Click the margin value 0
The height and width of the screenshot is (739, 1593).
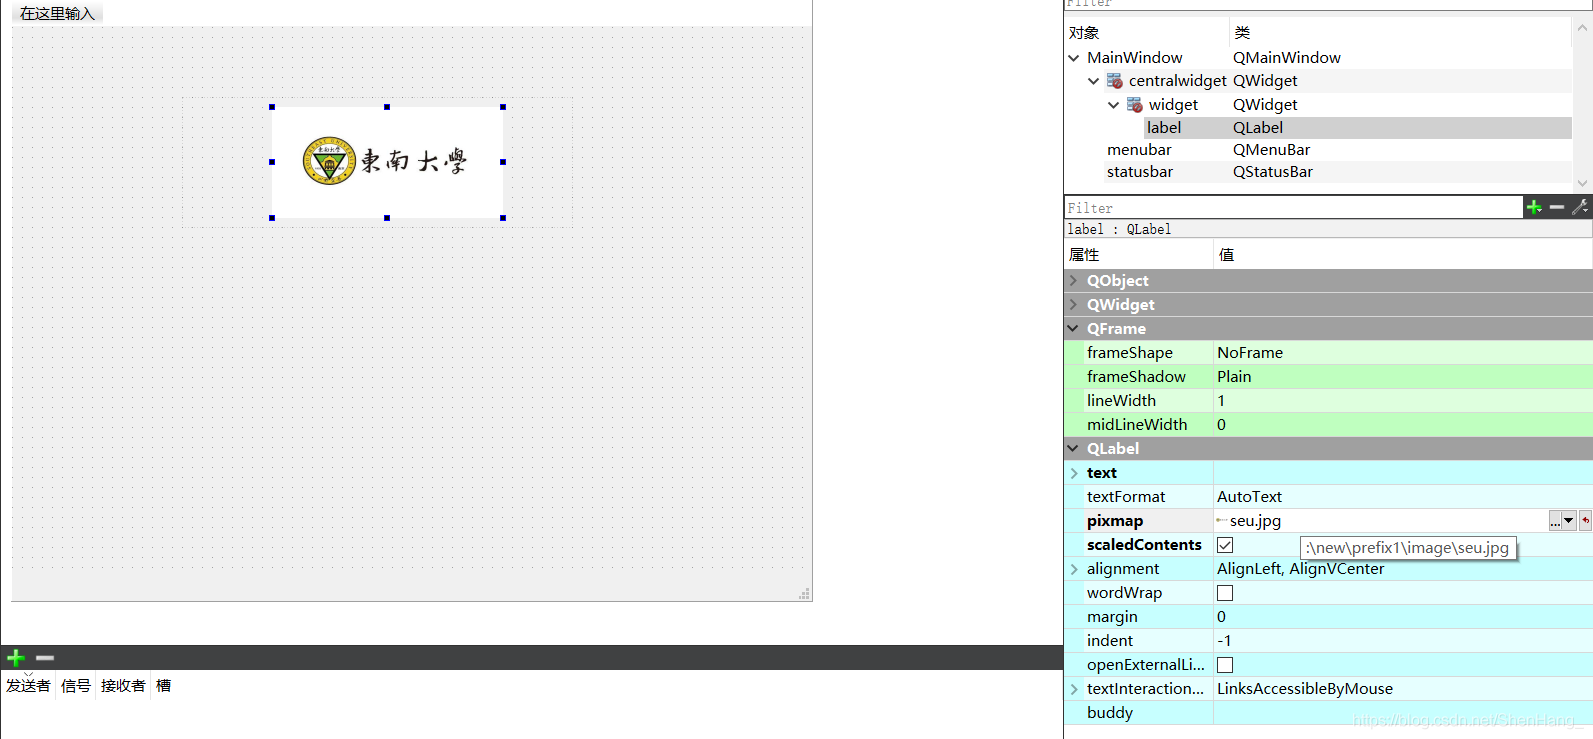[1221, 617]
